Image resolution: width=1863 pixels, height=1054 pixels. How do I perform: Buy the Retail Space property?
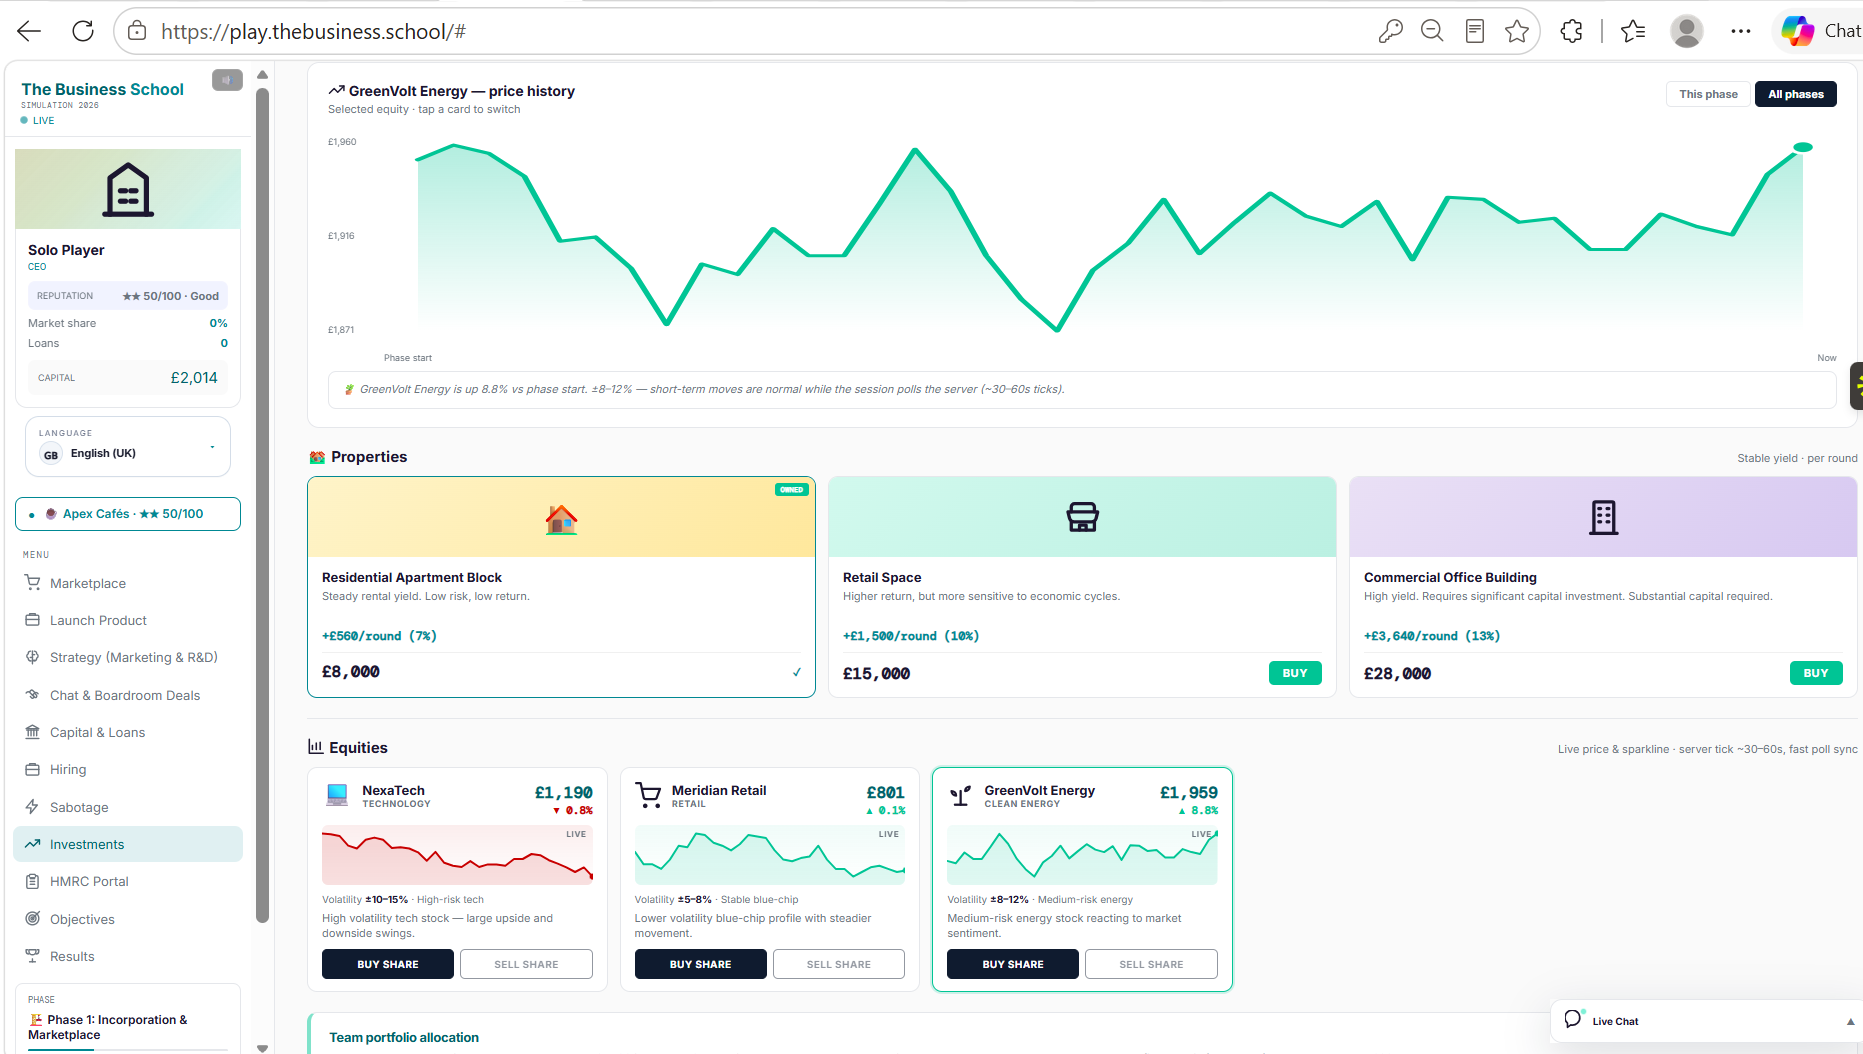tap(1294, 673)
